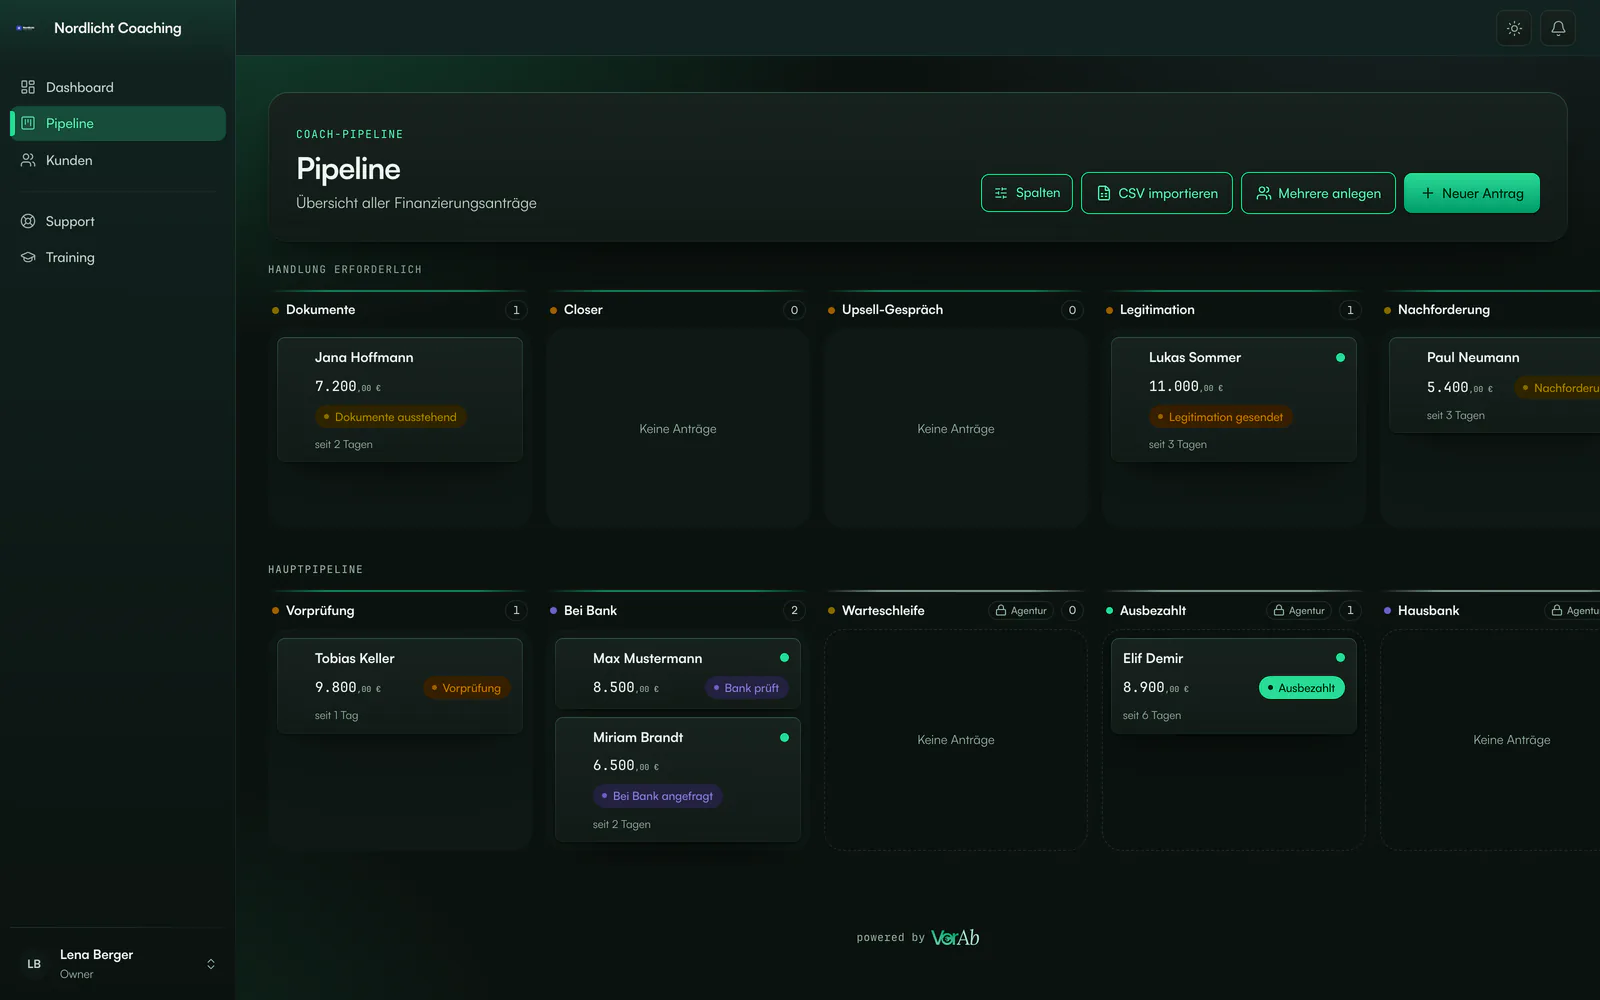Open Training in the sidebar
The image size is (1600, 1000).
(118, 257)
